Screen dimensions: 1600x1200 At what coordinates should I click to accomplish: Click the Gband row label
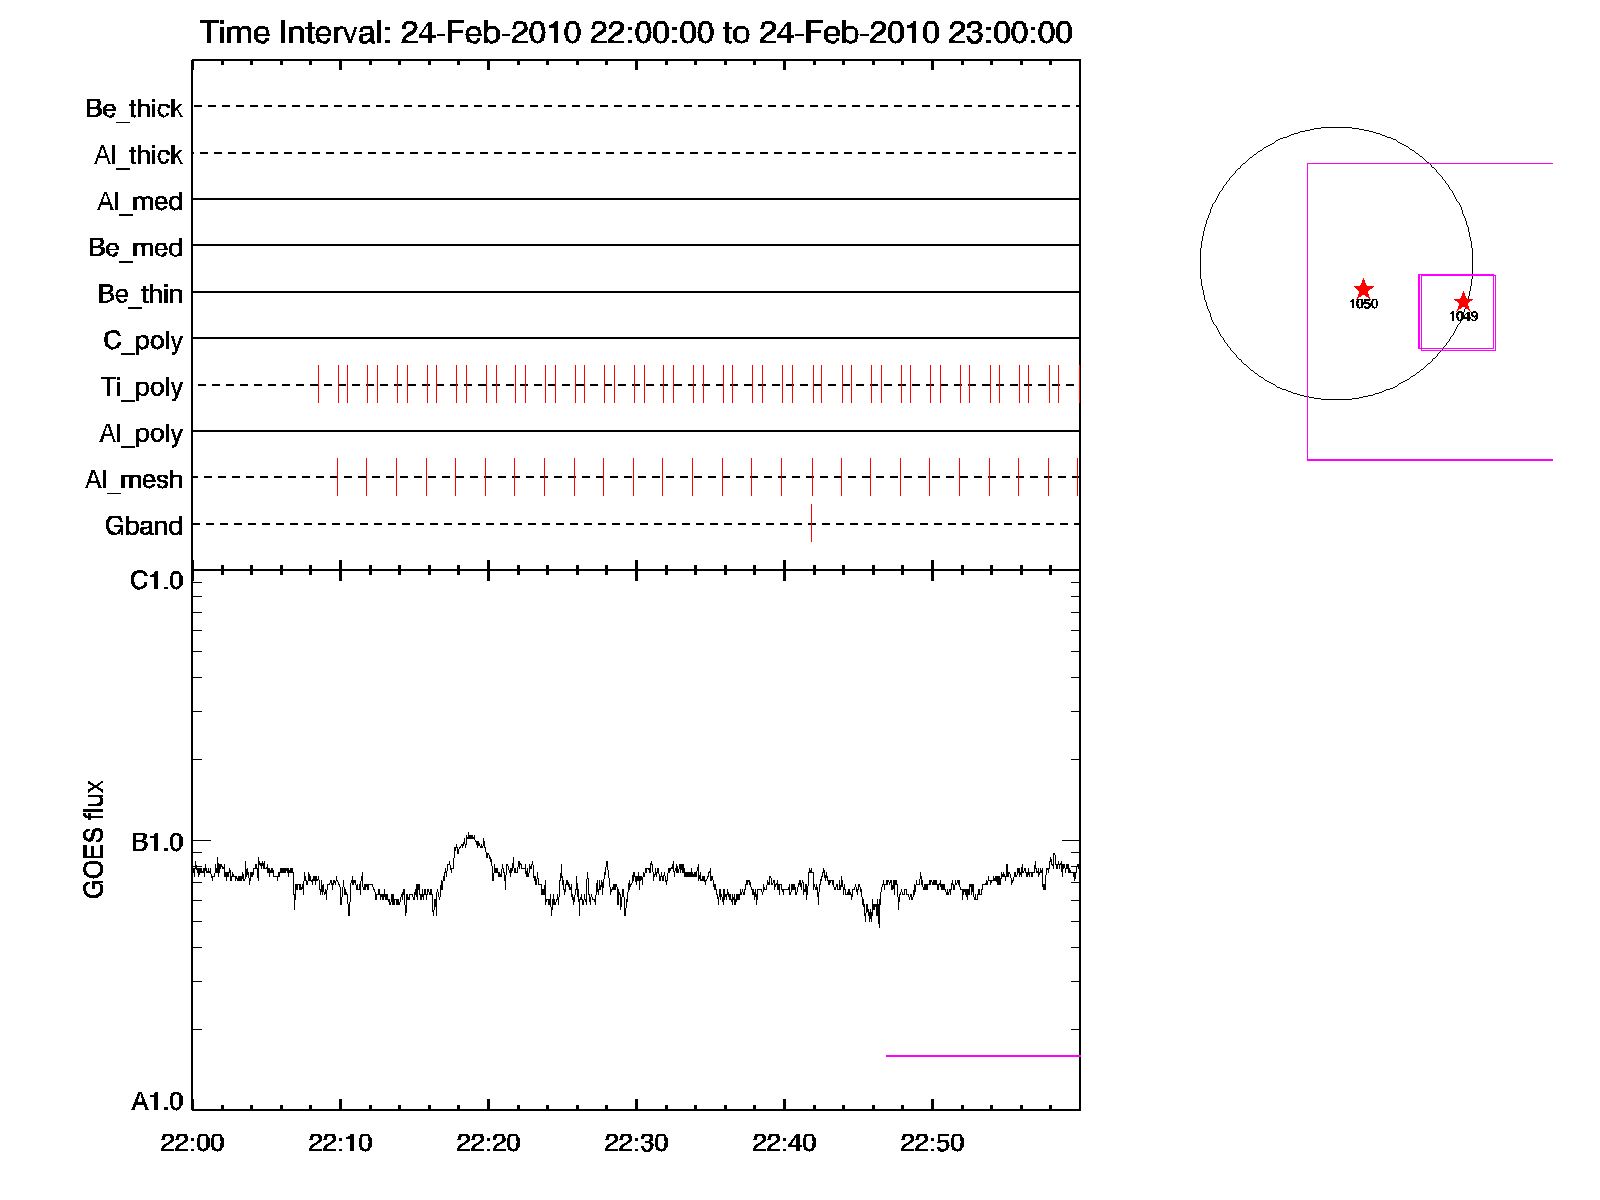coord(143,526)
